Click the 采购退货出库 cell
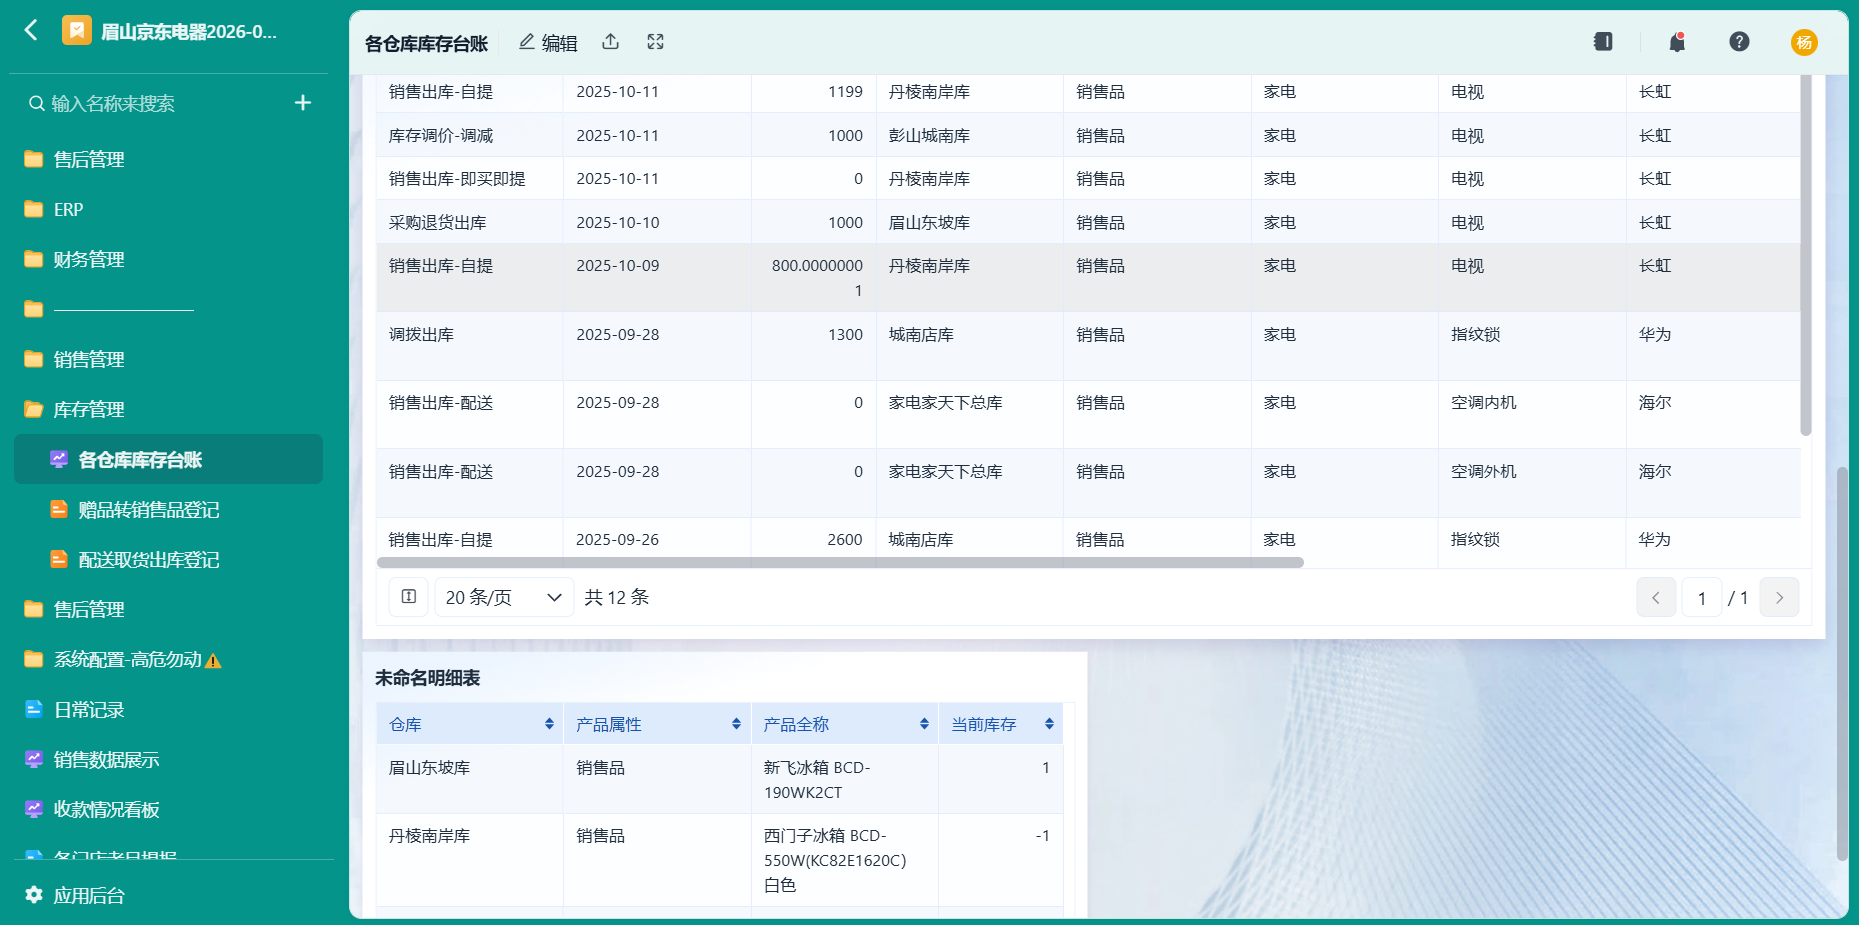The width and height of the screenshot is (1859, 925). [x=469, y=222]
